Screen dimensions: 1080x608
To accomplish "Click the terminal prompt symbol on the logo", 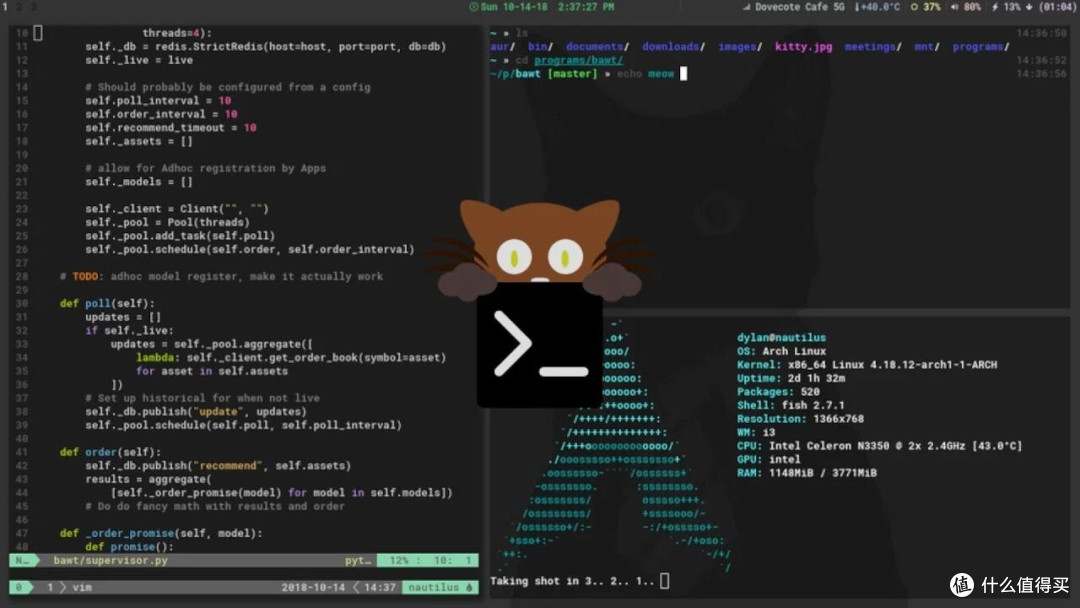I will (541, 344).
